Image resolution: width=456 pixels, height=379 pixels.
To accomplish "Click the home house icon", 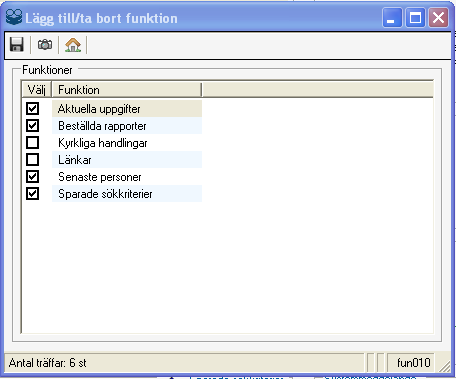I will (x=73, y=45).
